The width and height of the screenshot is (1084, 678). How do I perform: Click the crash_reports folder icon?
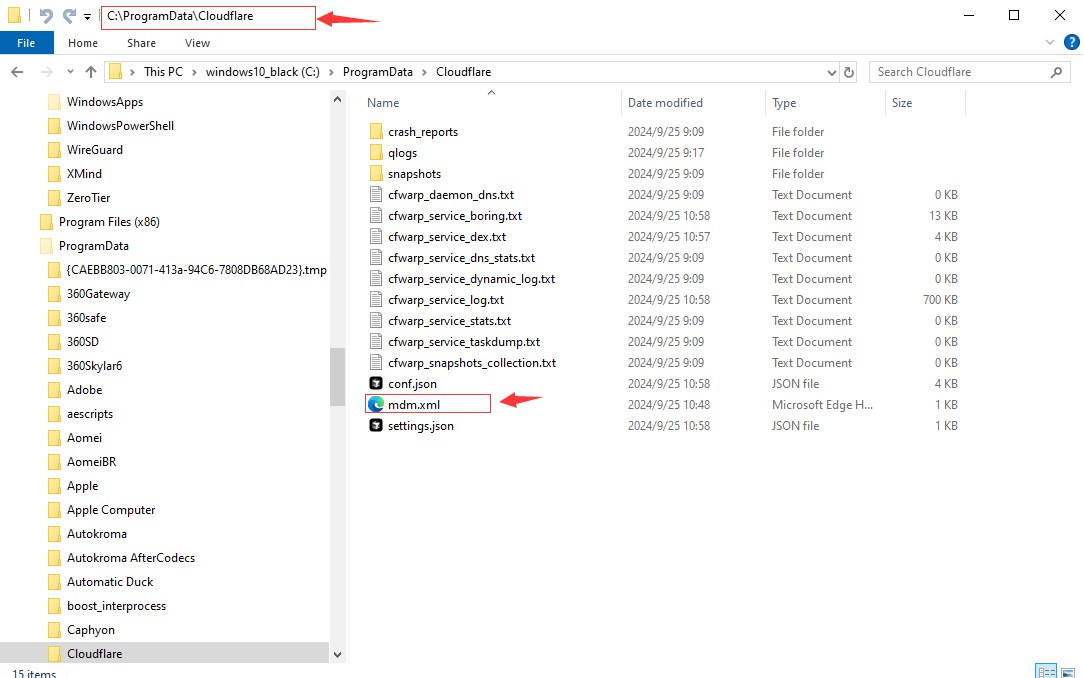coord(376,132)
